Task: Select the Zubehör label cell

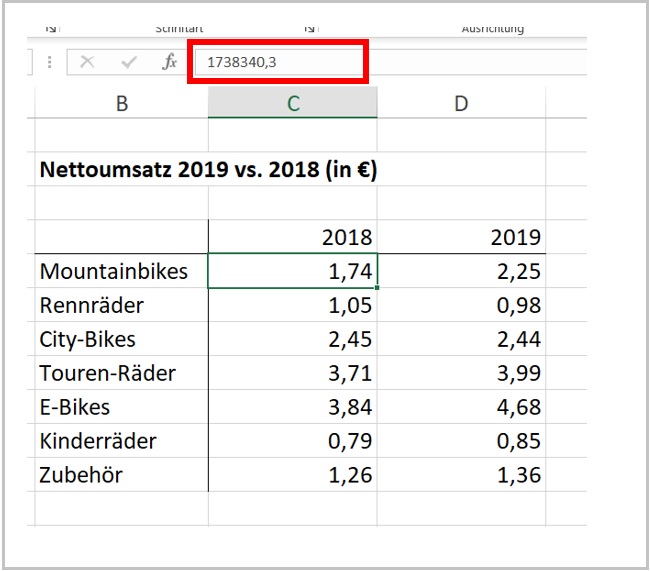Action: click(x=121, y=475)
